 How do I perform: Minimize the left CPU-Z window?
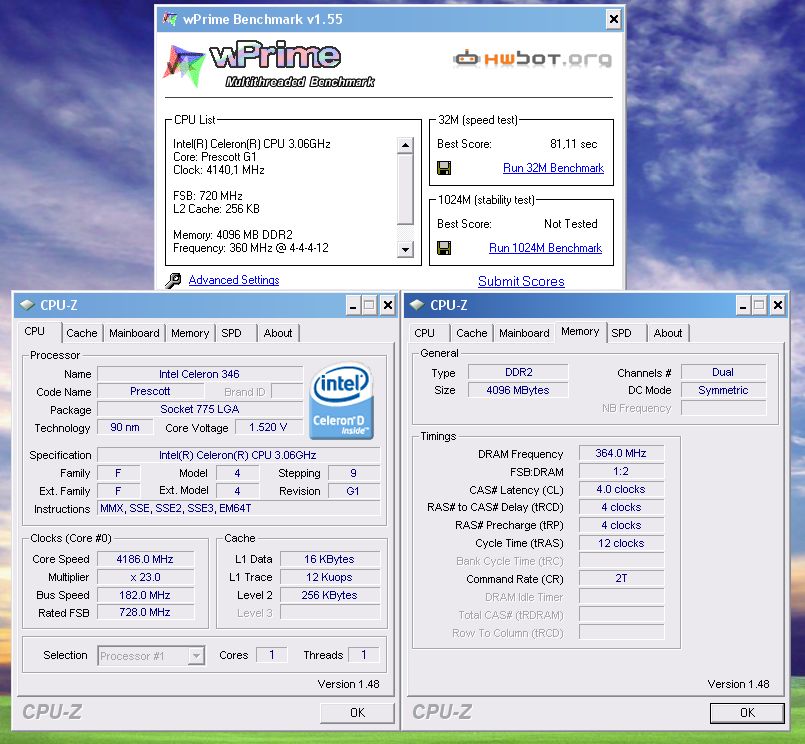(353, 306)
